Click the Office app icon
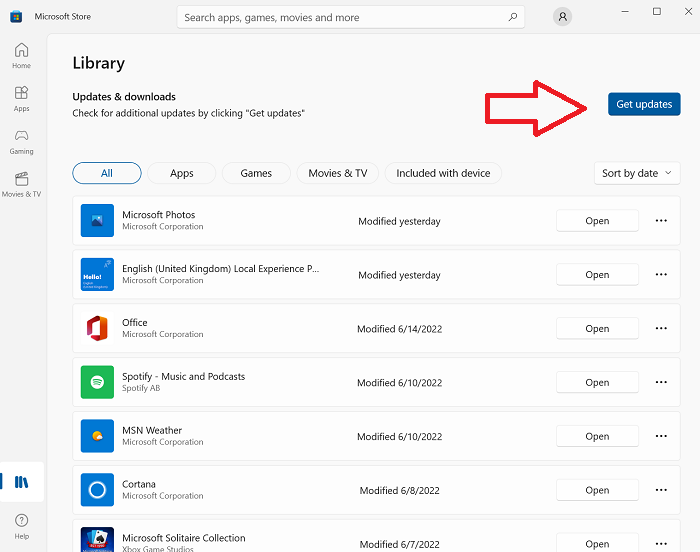Screen dimensions: 700x552 coord(97,328)
